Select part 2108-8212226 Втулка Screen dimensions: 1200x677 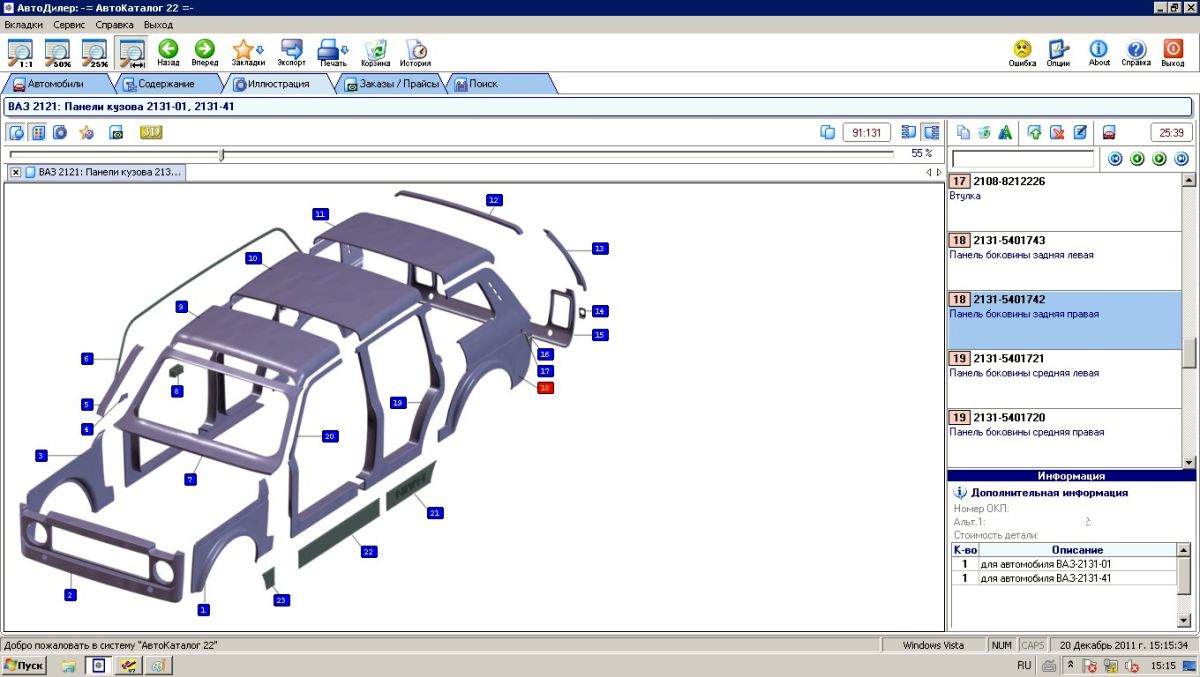[1064, 201]
